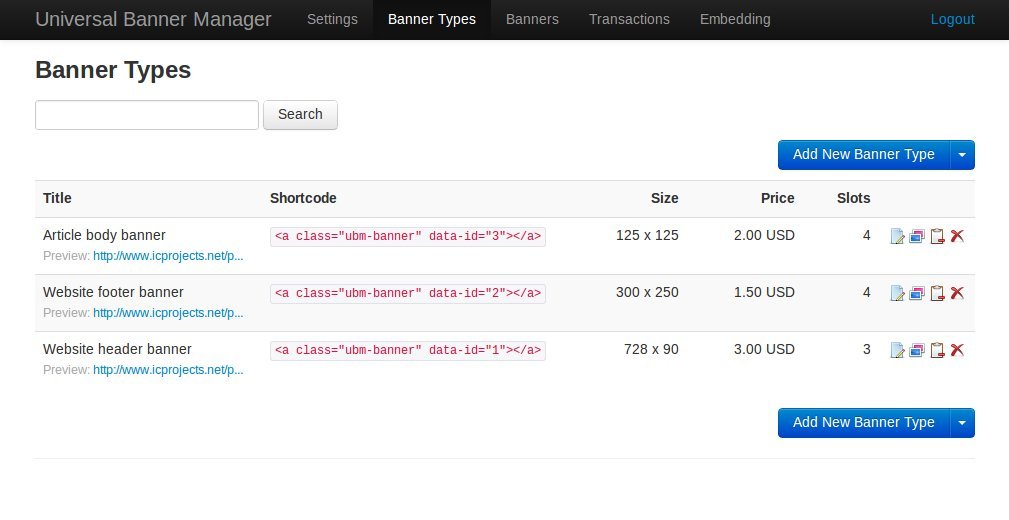Click the Logout link

click(x=952, y=19)
